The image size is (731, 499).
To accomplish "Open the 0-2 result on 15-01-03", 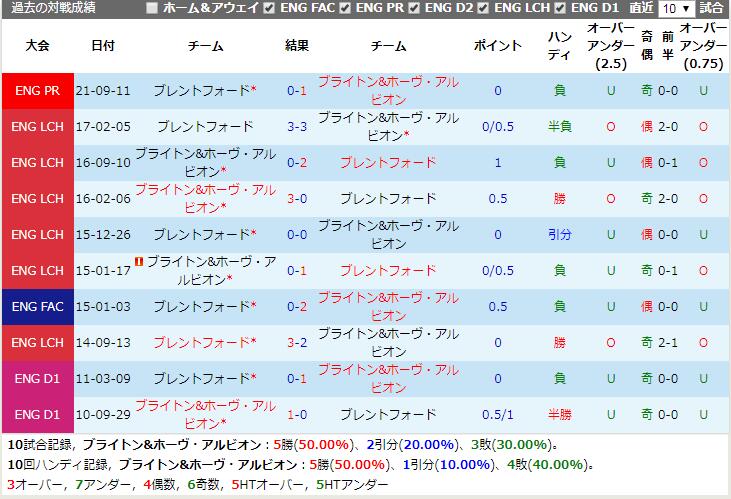I will [297, 306].
